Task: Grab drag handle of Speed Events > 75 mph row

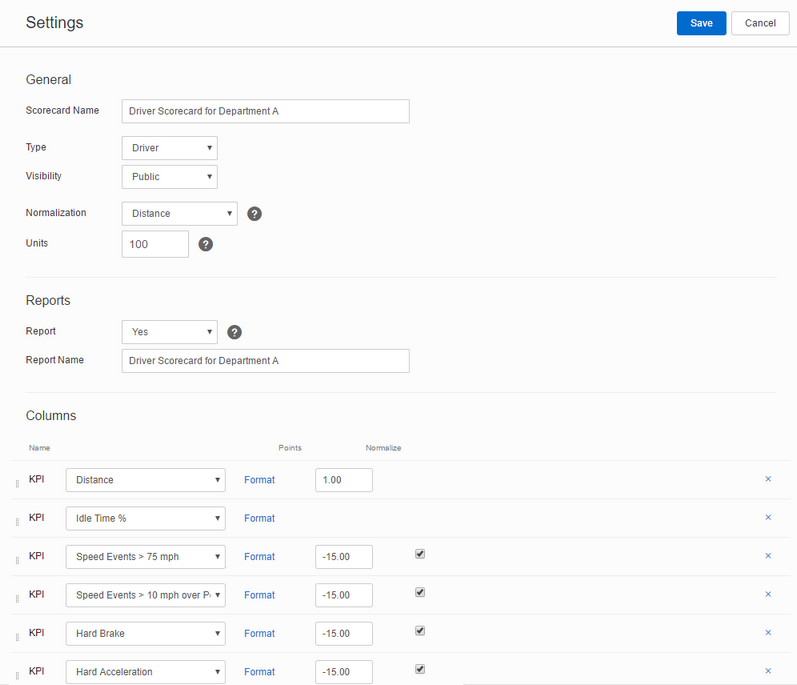Action: click(x=17, y=560)
